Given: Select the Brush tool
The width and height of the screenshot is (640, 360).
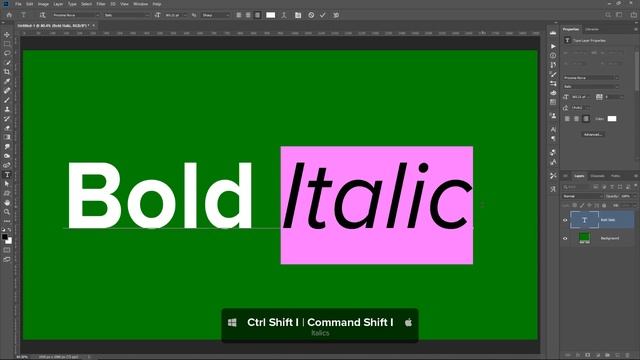Looking at the screenshot, I should (x=7, y=100).
